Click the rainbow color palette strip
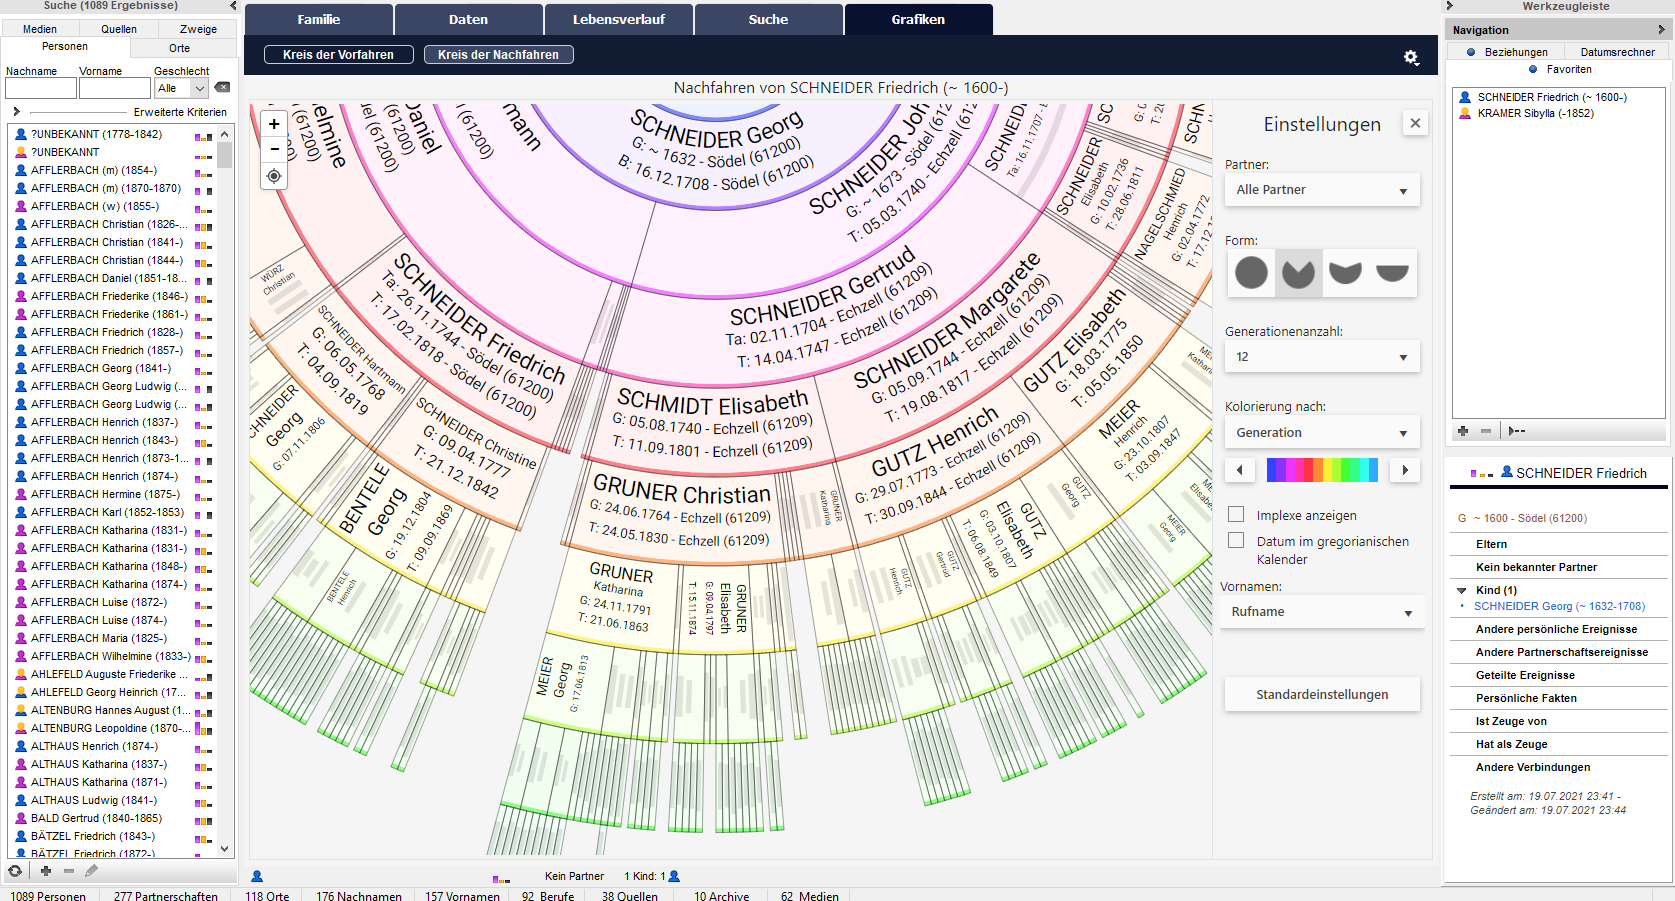This screenshot has width=1675, height=901. [1321, 470]
